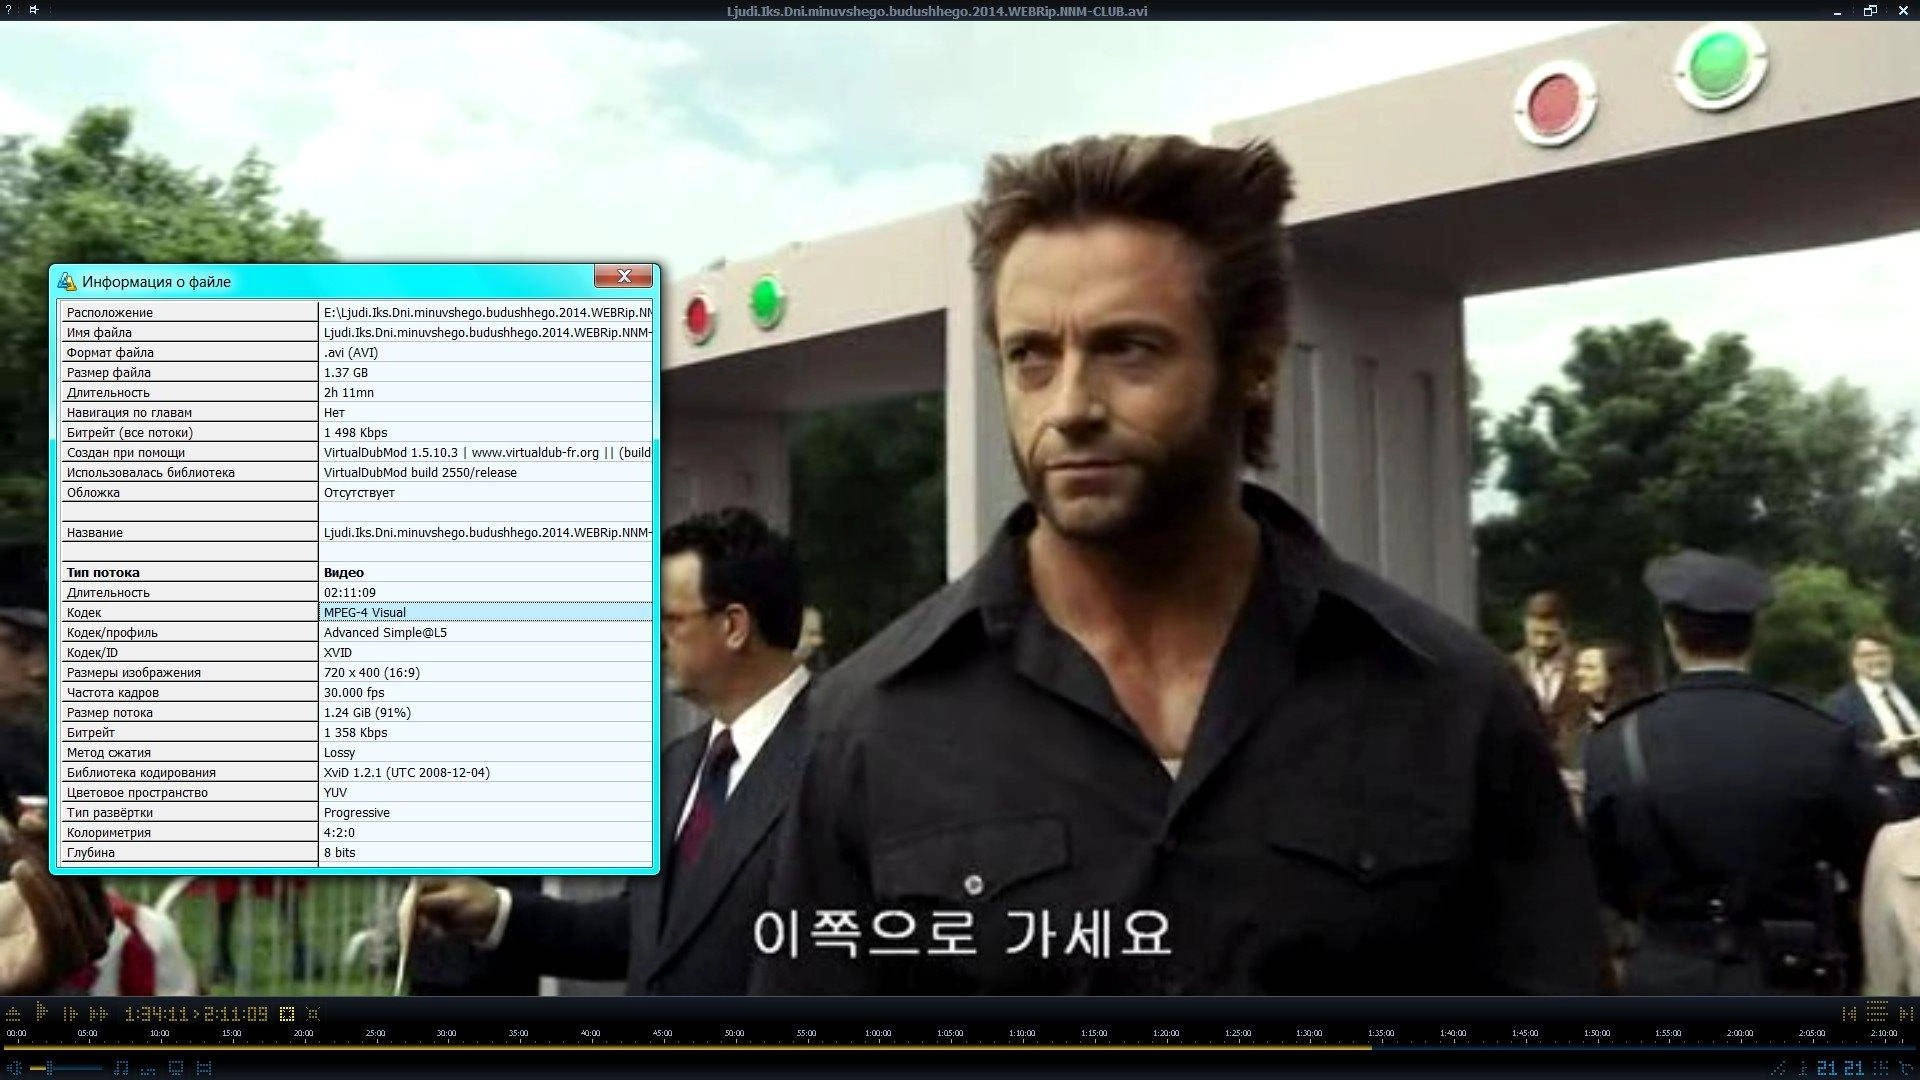Screen dimensions: 1920x1080
Task: Click the 'Advanced Simple@L5' profile value
Action: click(385, 632)
